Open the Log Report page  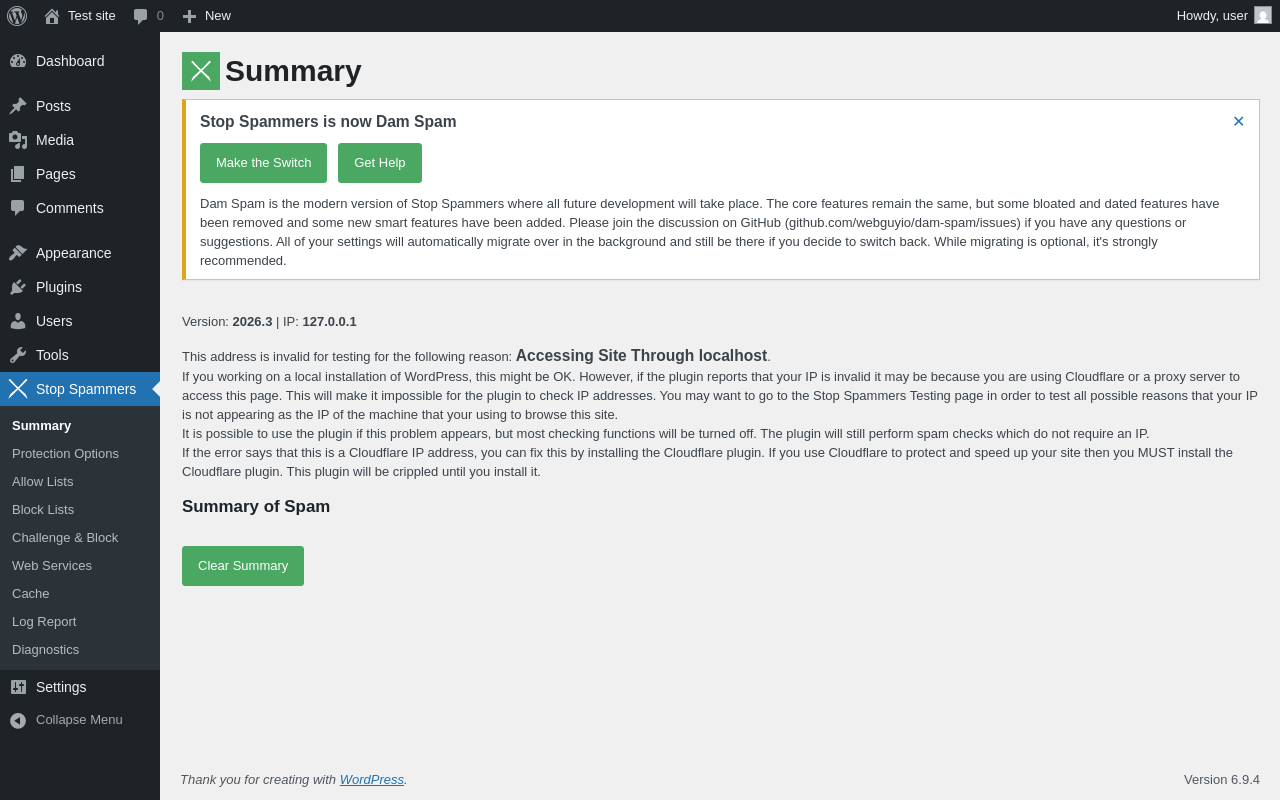click(x=44, y=622)
